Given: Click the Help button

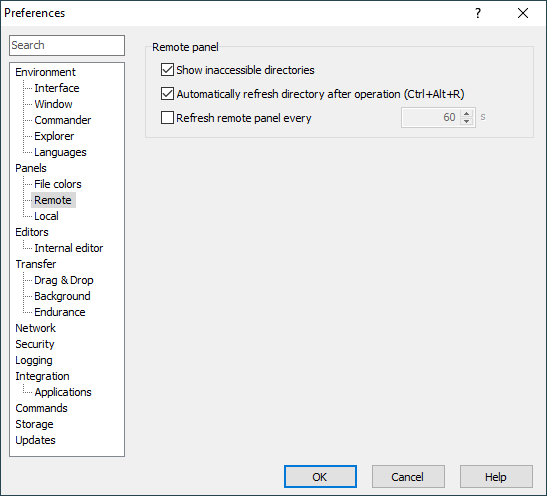Looking at the screenshot, I should point(496,476).
